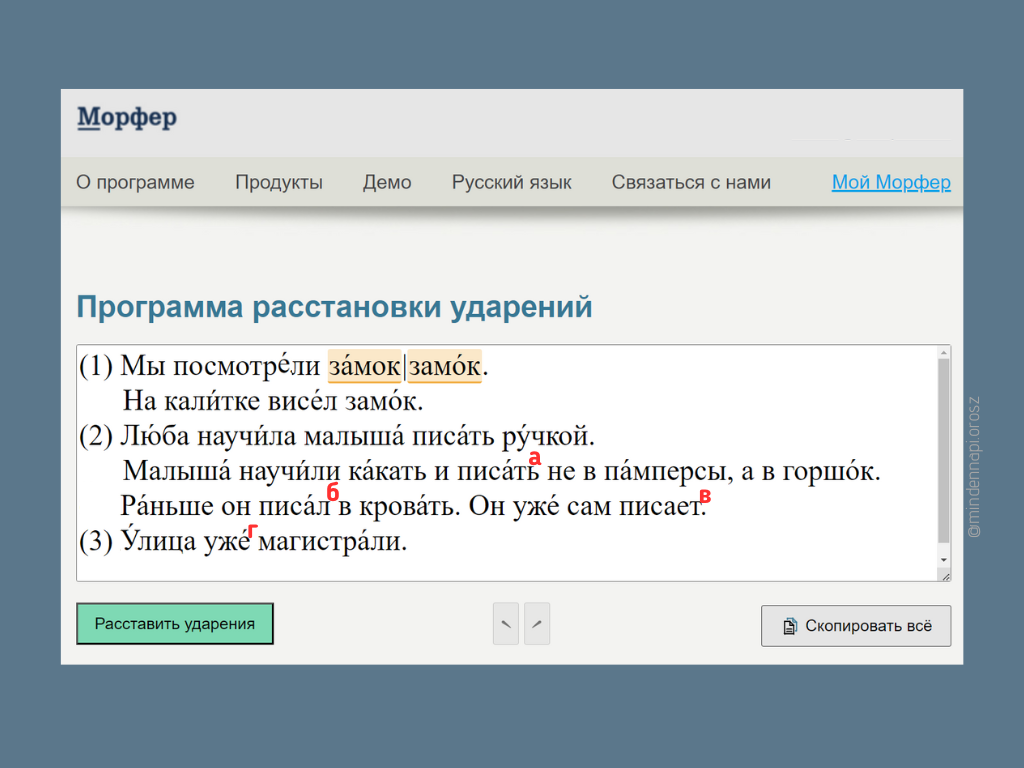Open the Демо menu item
Screen dimensions: 1024x768
[387, 182]
